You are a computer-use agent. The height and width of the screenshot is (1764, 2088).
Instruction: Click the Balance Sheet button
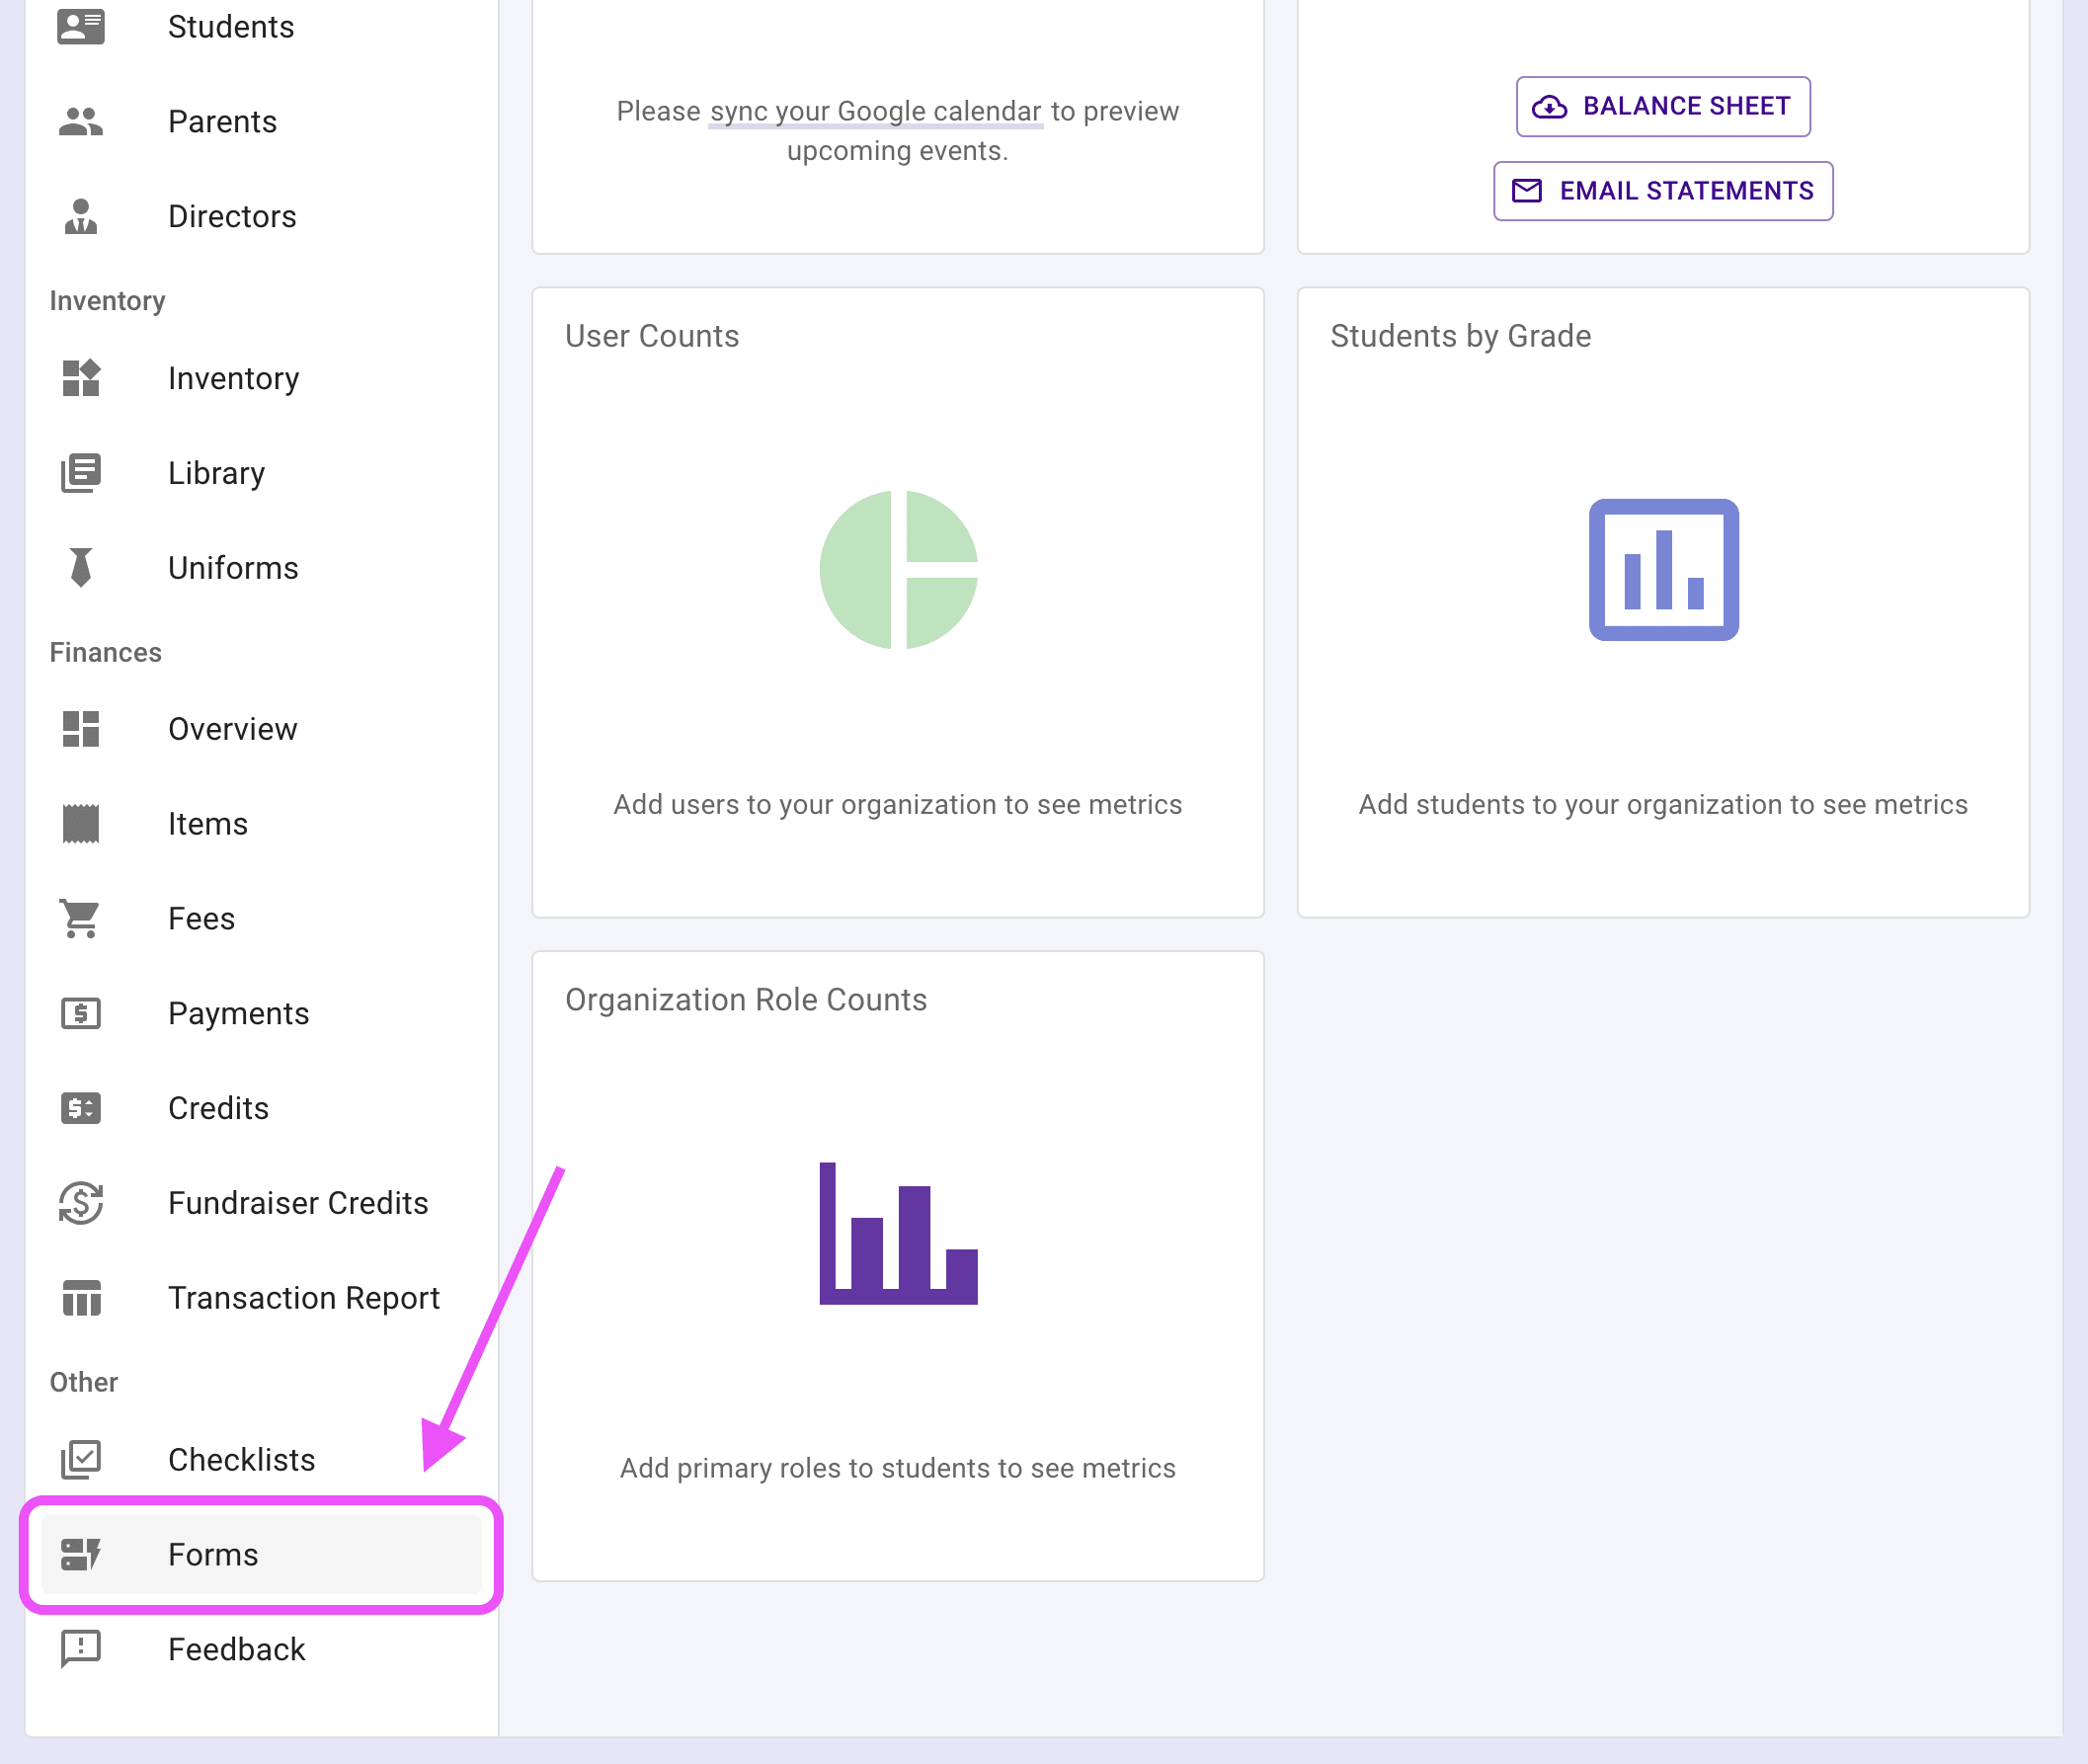point(1662,106)
